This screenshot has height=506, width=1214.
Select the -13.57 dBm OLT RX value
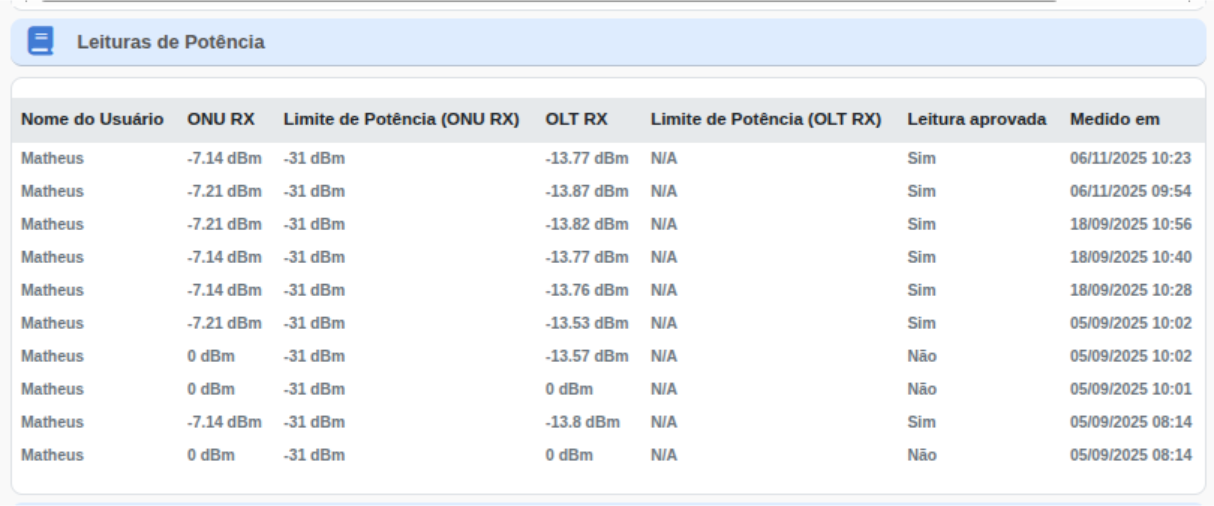click(586, 356)
